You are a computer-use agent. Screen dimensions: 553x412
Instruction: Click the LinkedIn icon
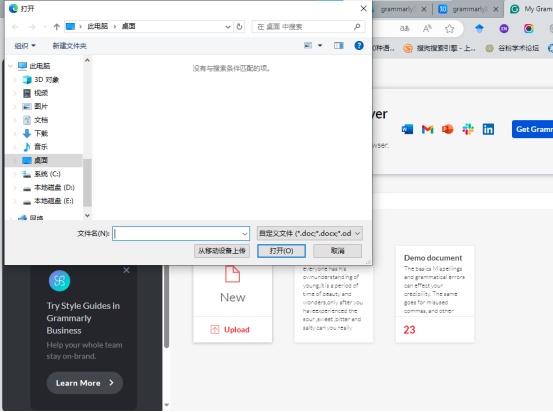tap(488, 129)
